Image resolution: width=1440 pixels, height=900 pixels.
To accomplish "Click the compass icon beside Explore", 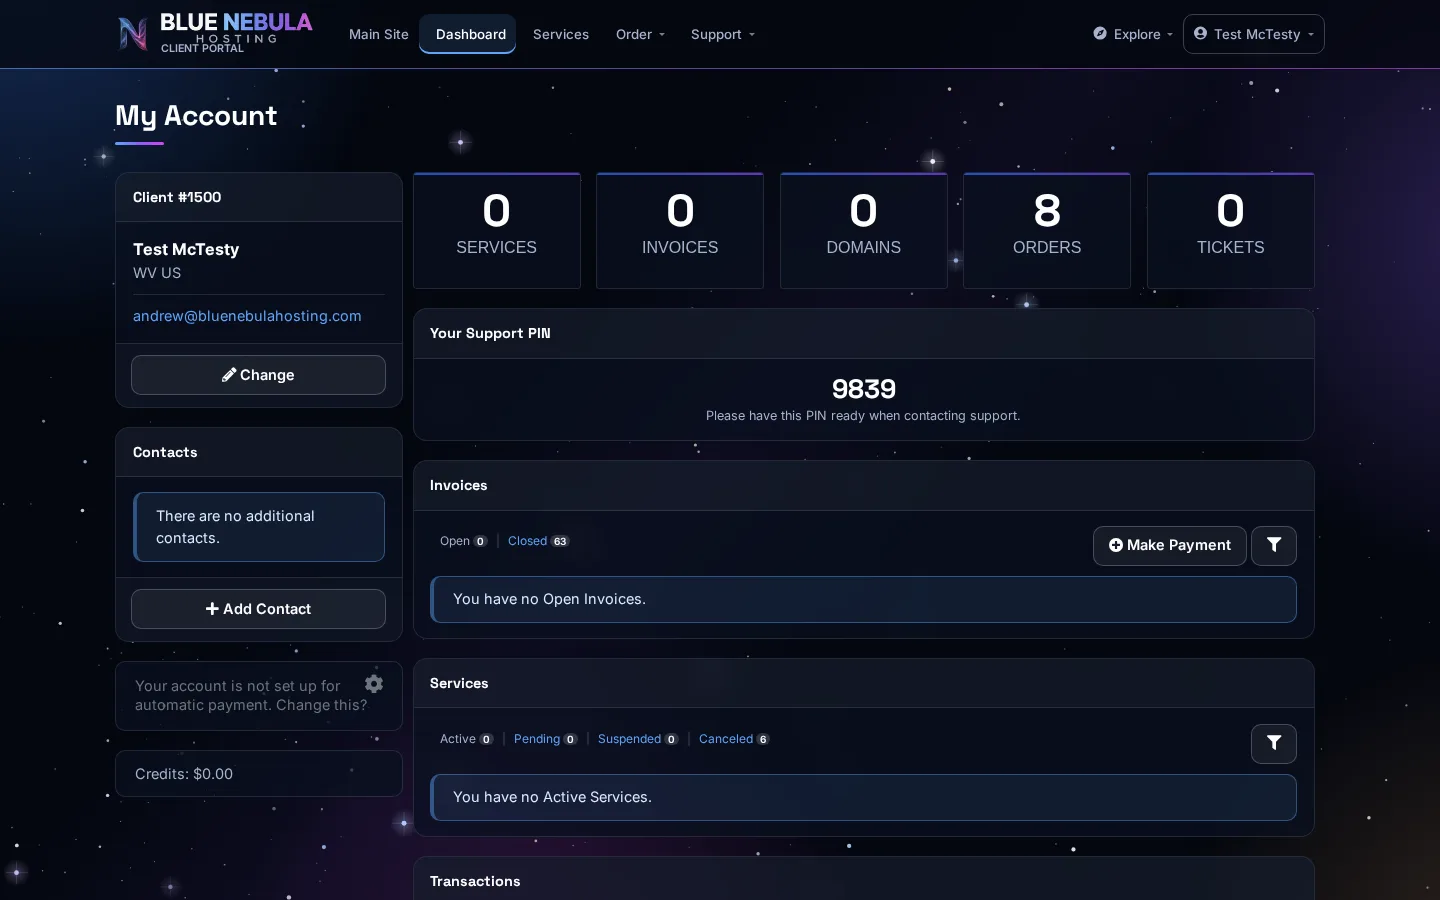I will 1100,33.
